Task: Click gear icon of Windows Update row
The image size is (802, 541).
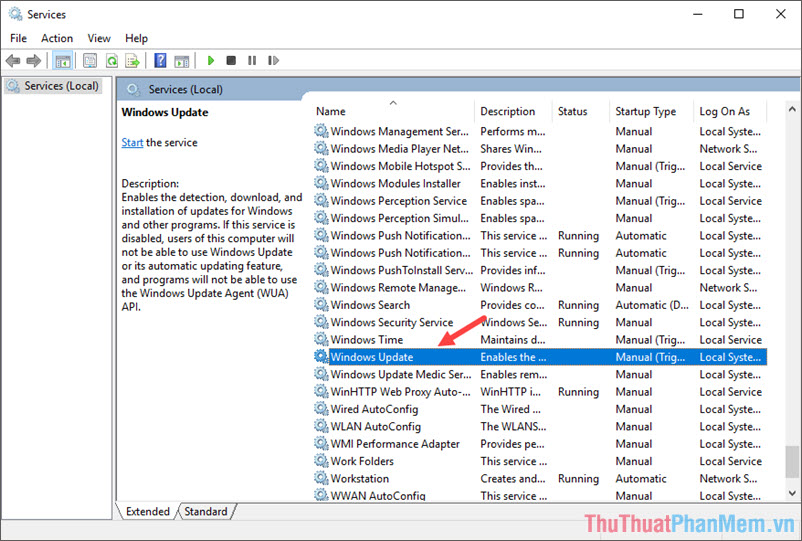Action: (321, 356)
